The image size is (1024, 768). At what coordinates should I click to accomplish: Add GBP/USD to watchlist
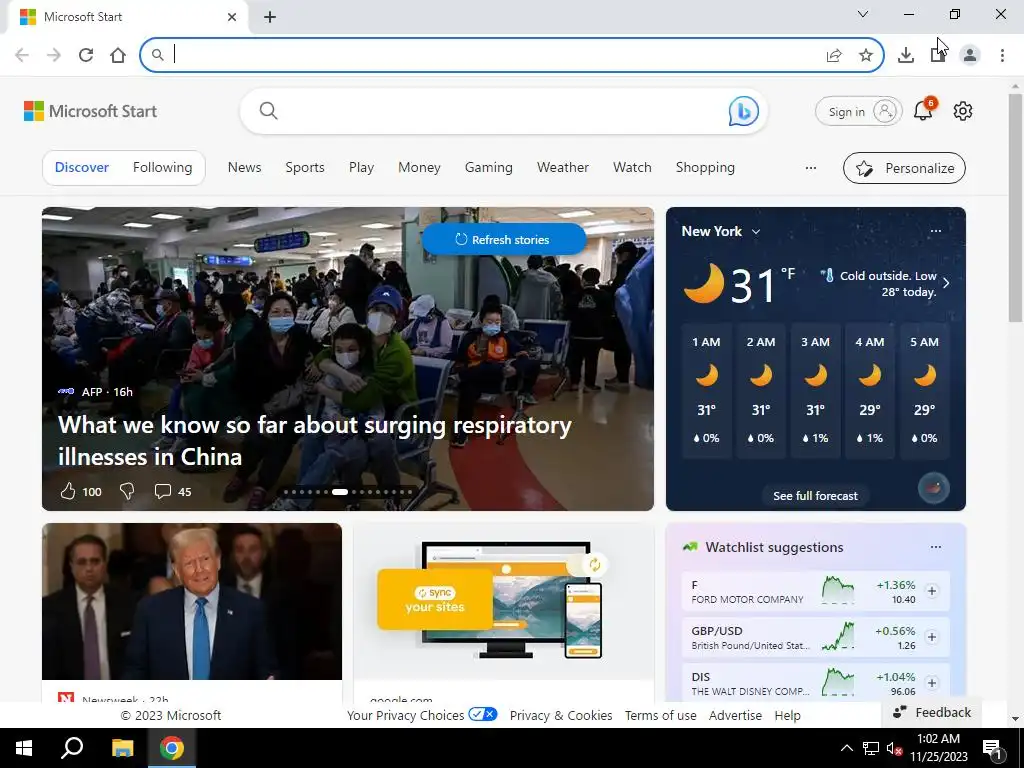[x=932, y=637]
